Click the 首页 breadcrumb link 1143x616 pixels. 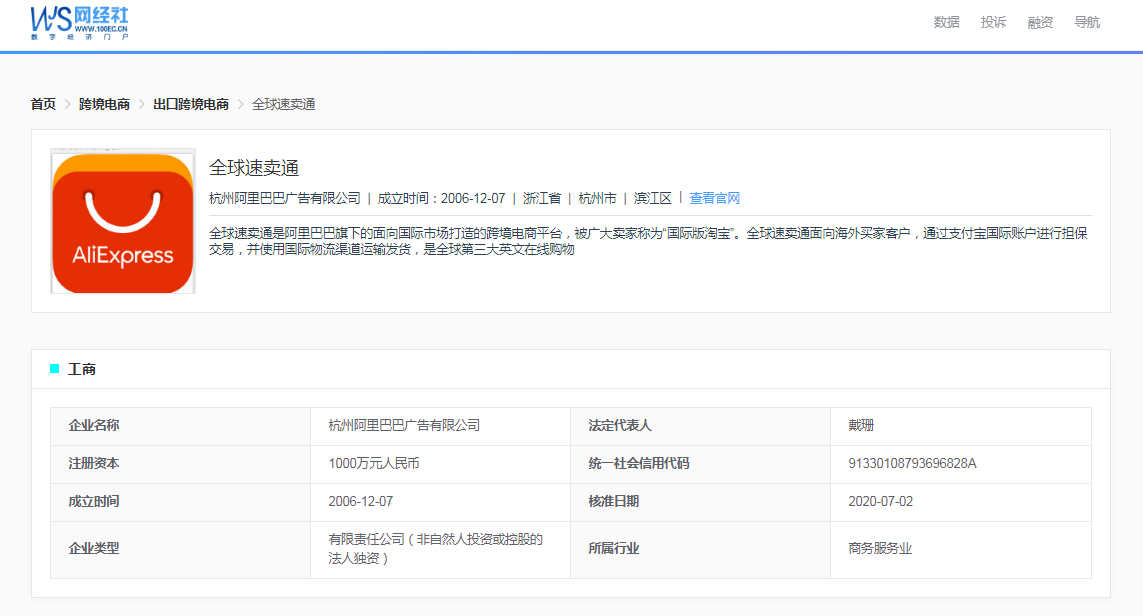pos(41,103)
